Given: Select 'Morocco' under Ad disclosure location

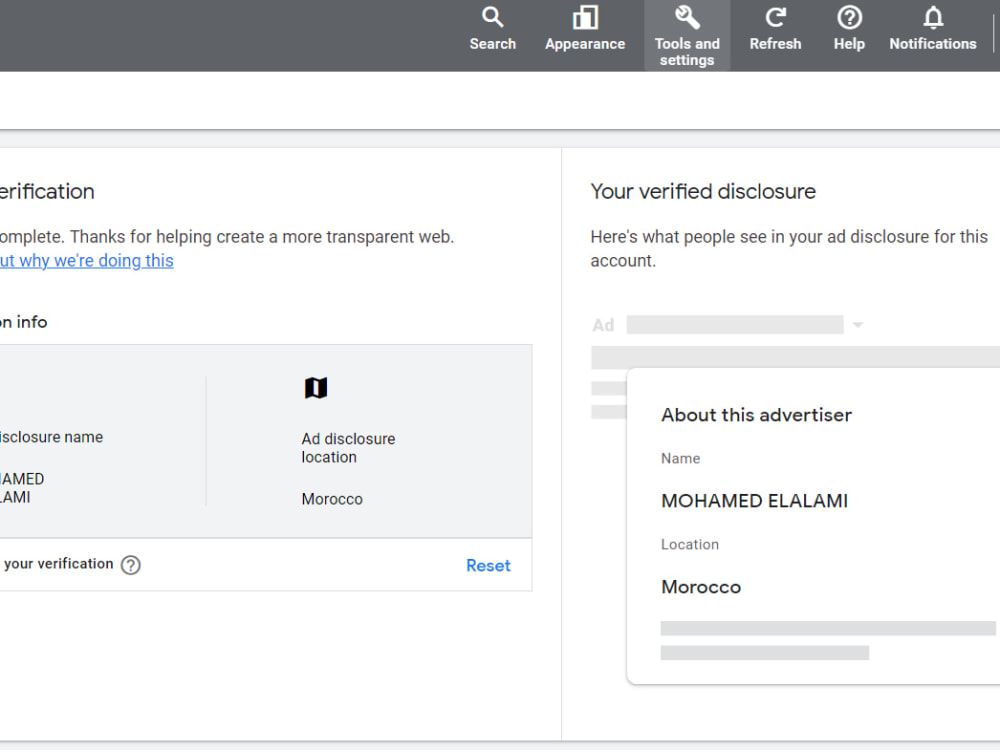Looking at the screenshot, I should pyautogui.click(x=332, y=499).
